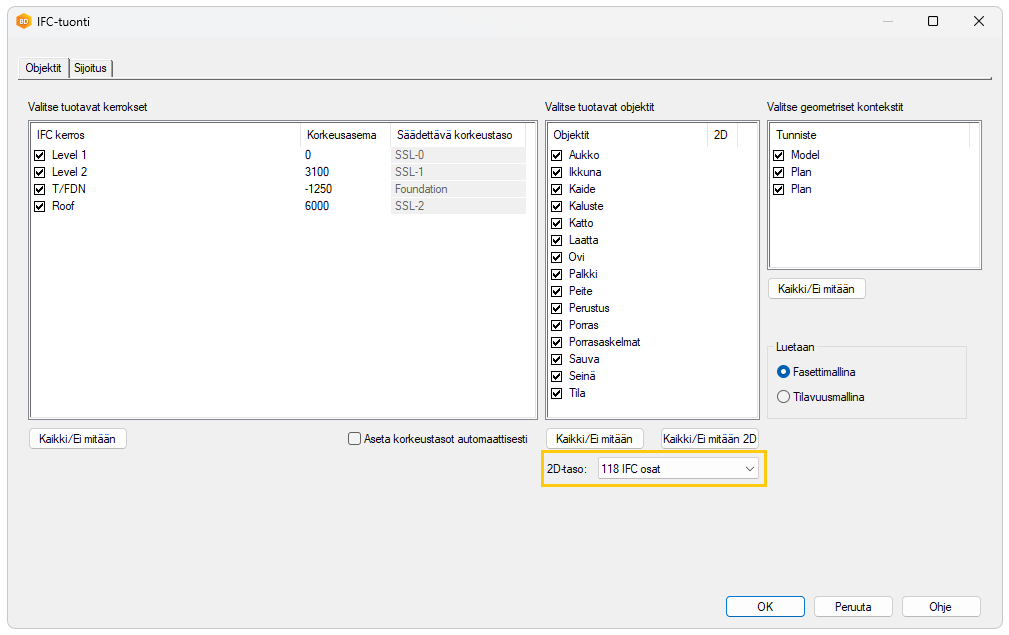Toggle the T/FDN storey checkbox
Viewport: 1009px width, 635px height.
[x=40, y=189]
